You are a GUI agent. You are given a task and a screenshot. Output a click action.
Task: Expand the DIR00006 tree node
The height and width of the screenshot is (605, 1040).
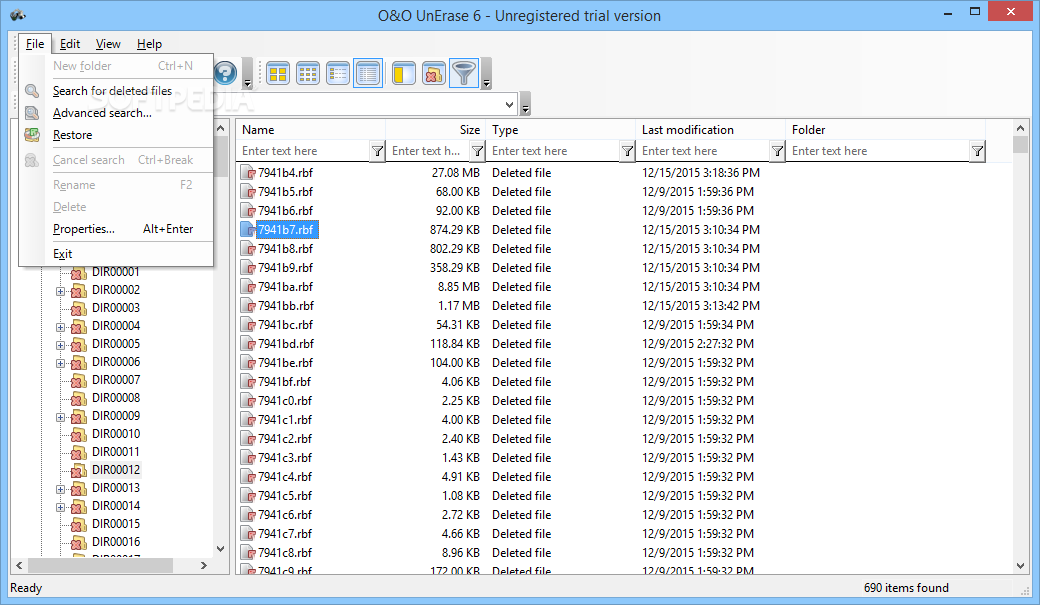click(x=60, y=363)
